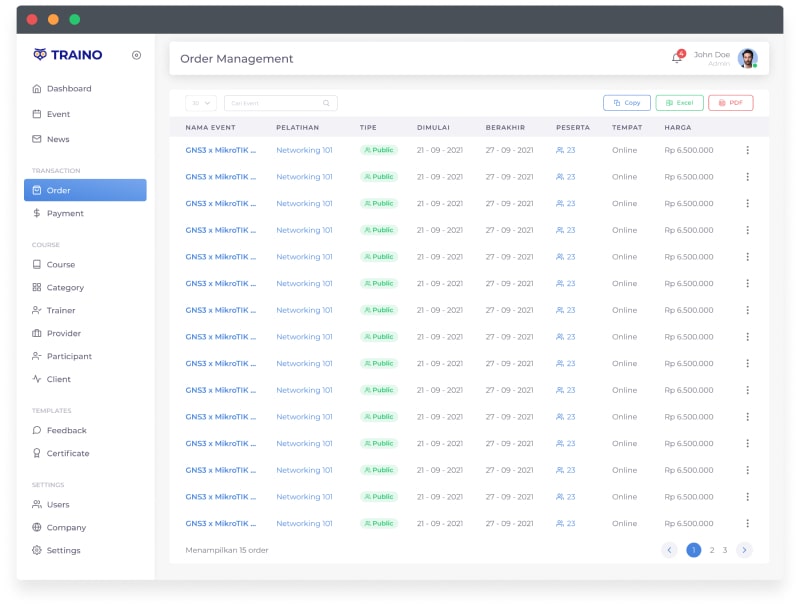Open the Networking 101 link in the first row
The height and width of the screenshot is (608, 800).
[304, 150]
